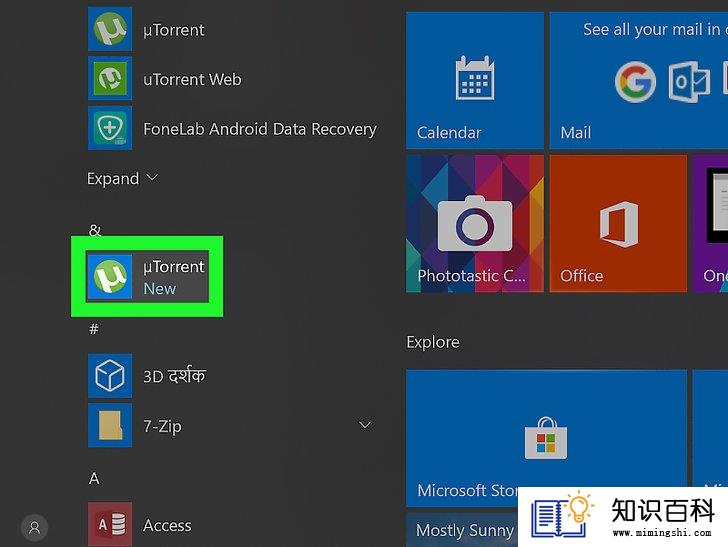Open the Mostly Sunny weather tile
The height and width of the screenshot is (547, 728).
click(x=462, y=530)
